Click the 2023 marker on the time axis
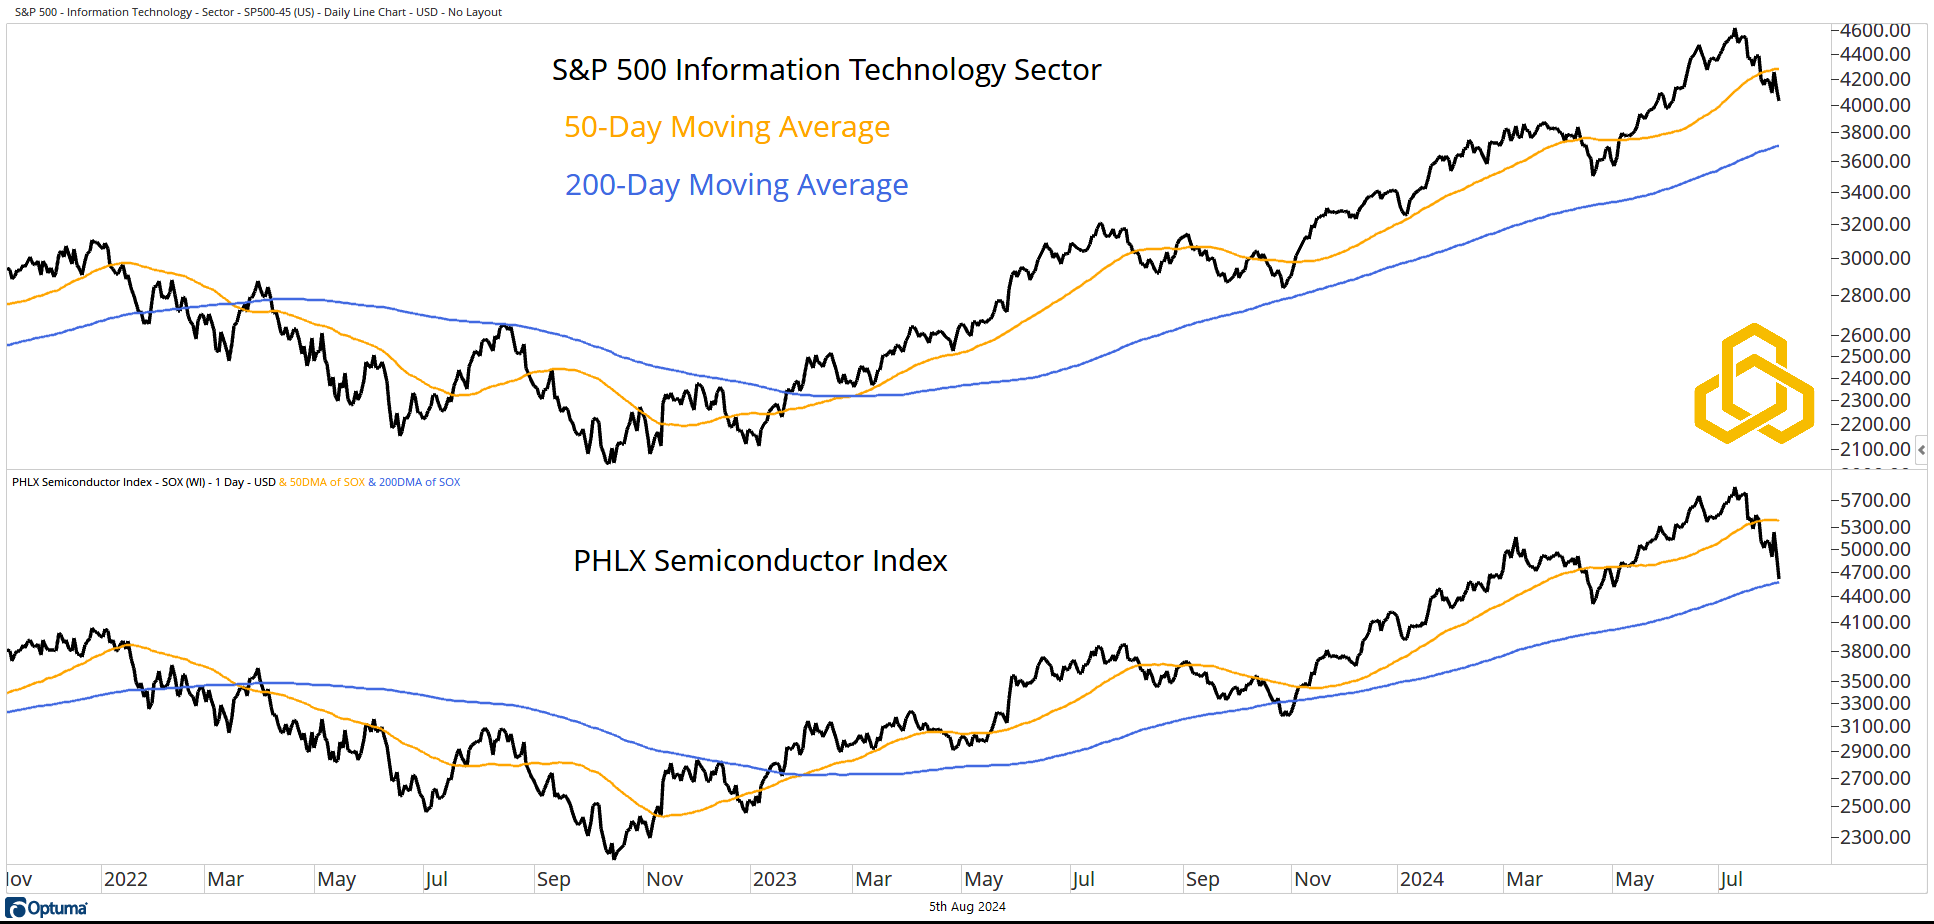Image resolution: width=1934 pixels, height=924 pixels. pos(774,879)
